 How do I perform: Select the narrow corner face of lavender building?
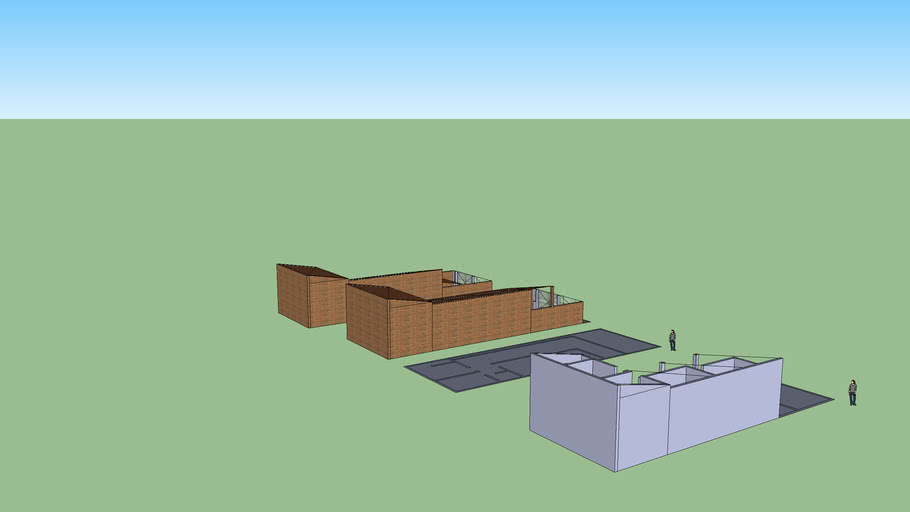[x=642, y=426]
